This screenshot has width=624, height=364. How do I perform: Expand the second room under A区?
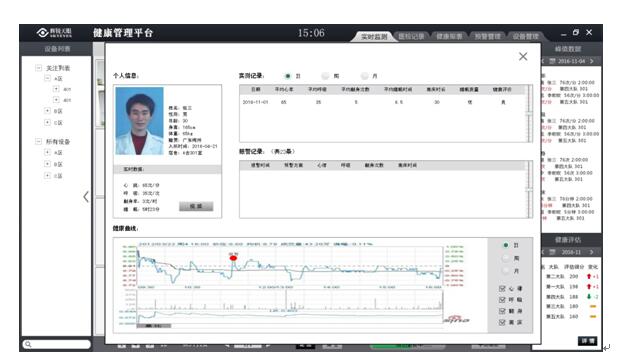[56, 100]
